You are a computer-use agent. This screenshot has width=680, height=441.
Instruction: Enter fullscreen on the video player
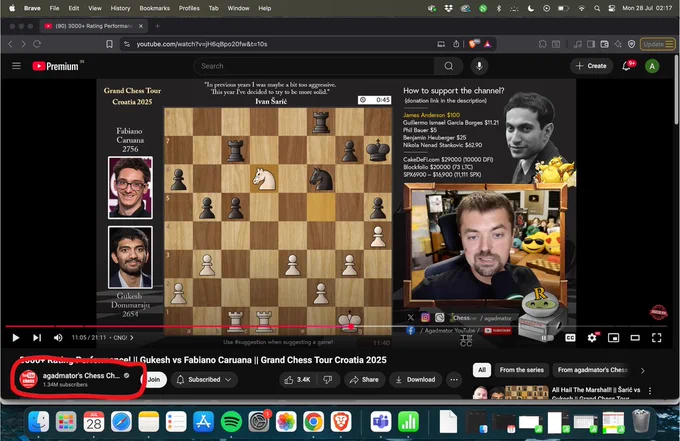pyautogui.click(x=657, y=337)
